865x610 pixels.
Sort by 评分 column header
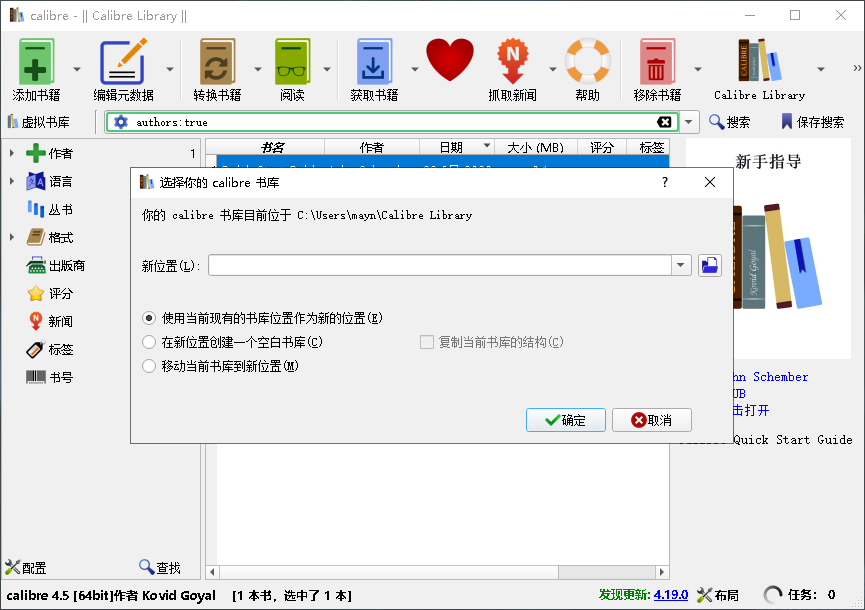click(x=601, y=147)
